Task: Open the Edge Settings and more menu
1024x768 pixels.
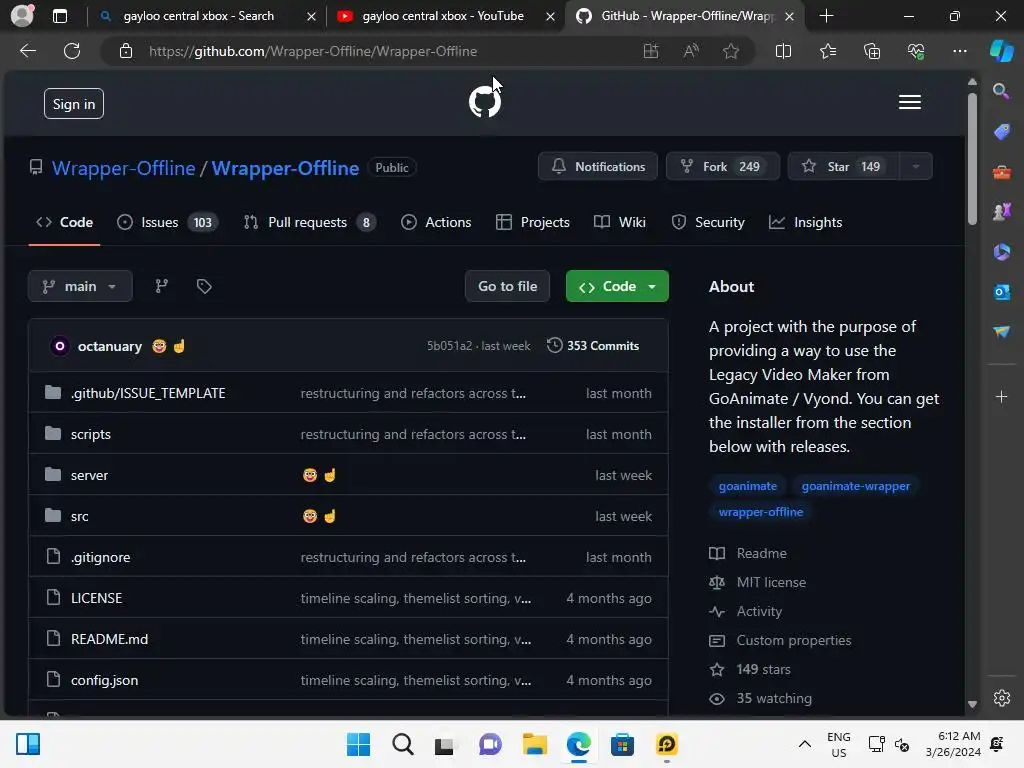Action: pos(959,51)
